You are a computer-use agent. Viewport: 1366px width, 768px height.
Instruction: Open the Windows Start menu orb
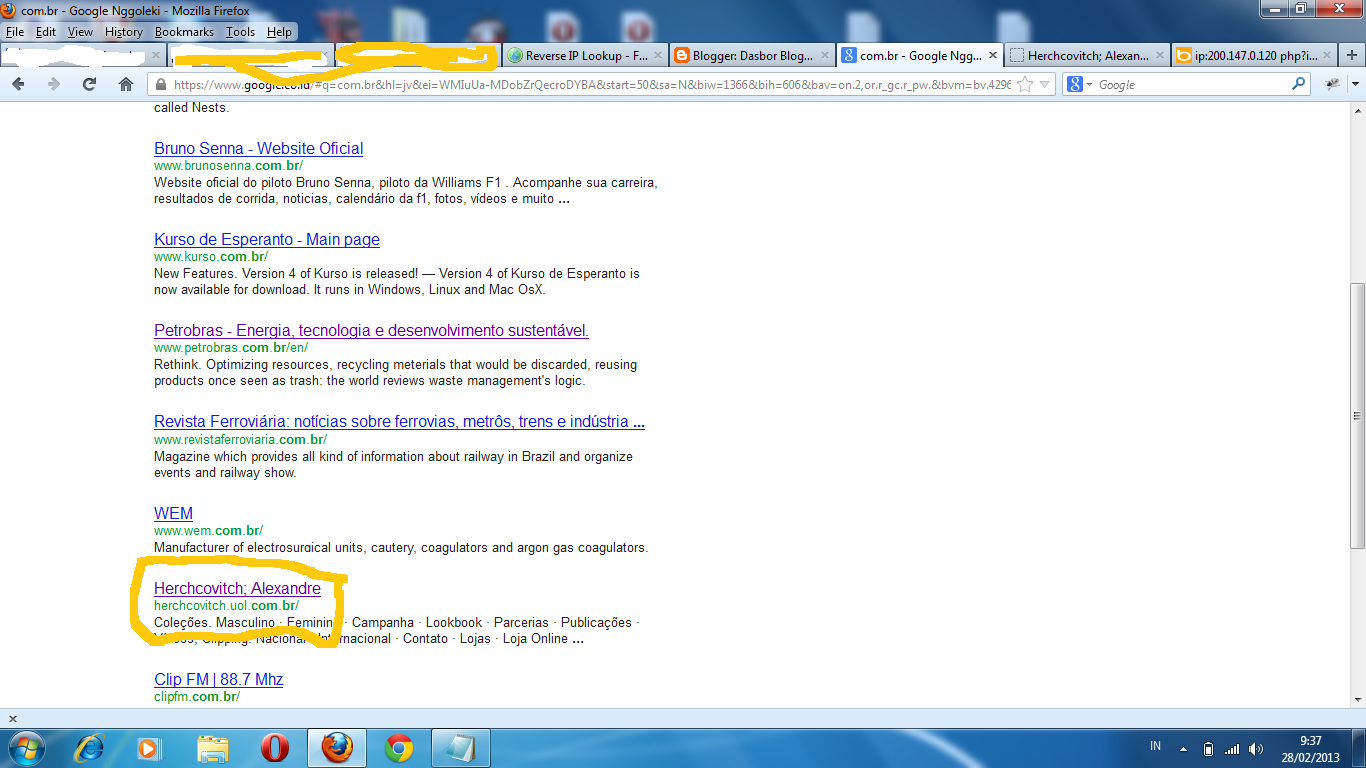click(x=26, y=748)
